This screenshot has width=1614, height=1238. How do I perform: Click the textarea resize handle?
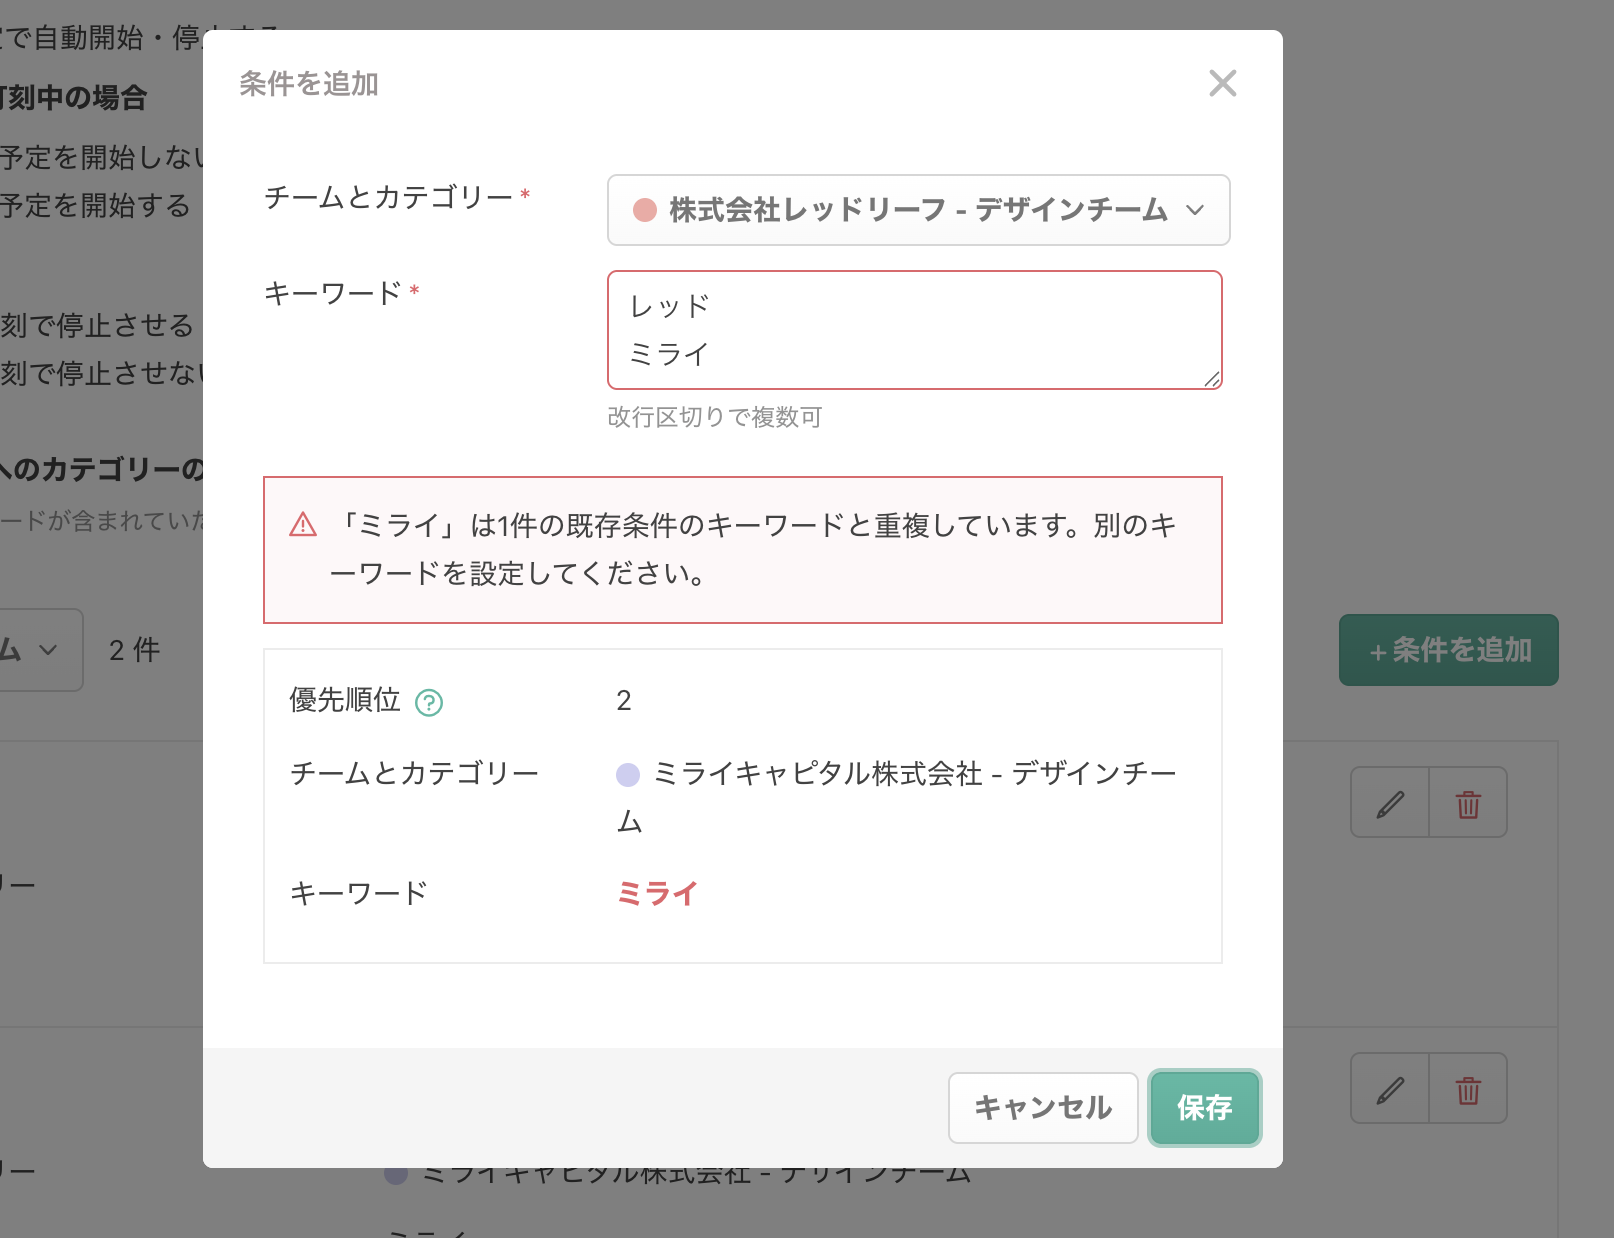point(1214,379)
